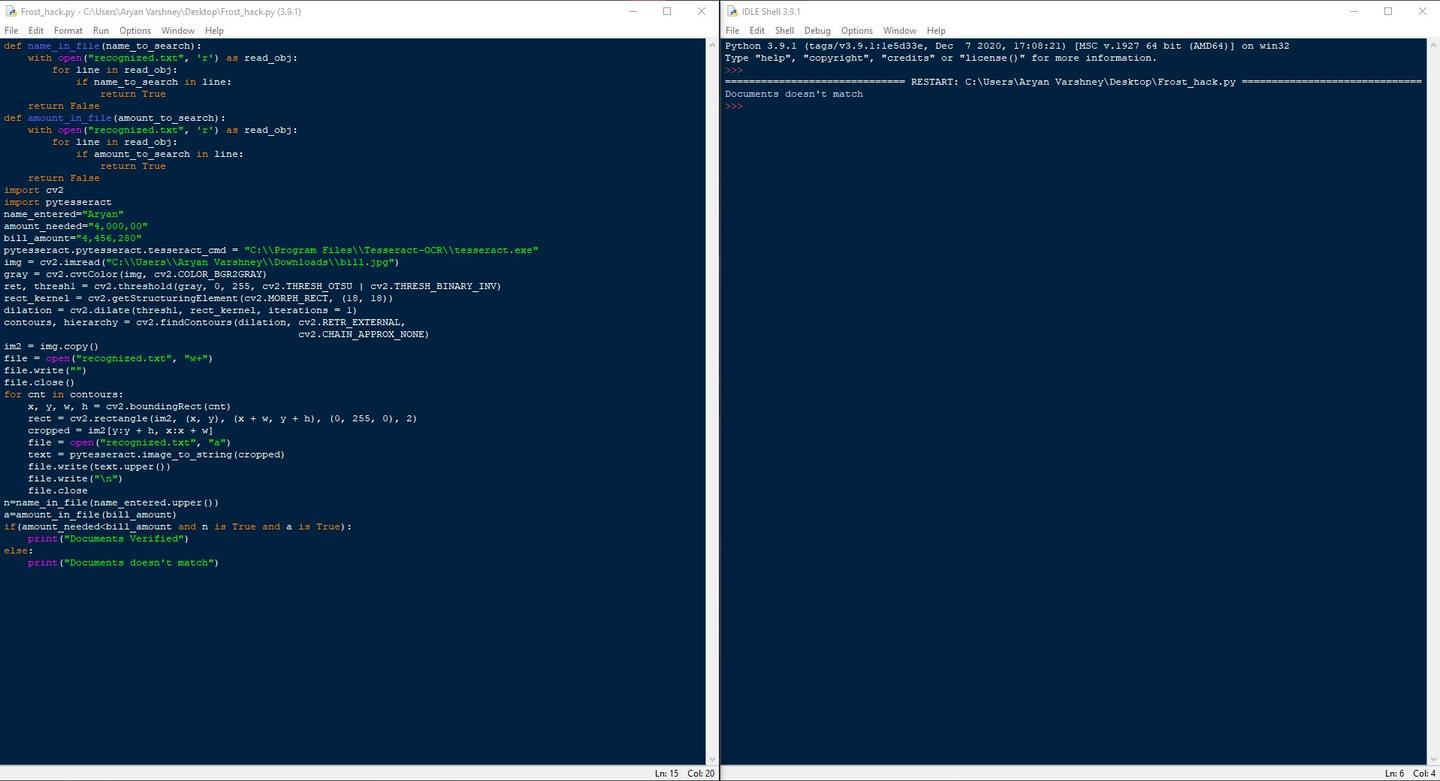Click print("Documents doesn't match") line in editor
Viewport: 1440px width, 781px height.
123,562
